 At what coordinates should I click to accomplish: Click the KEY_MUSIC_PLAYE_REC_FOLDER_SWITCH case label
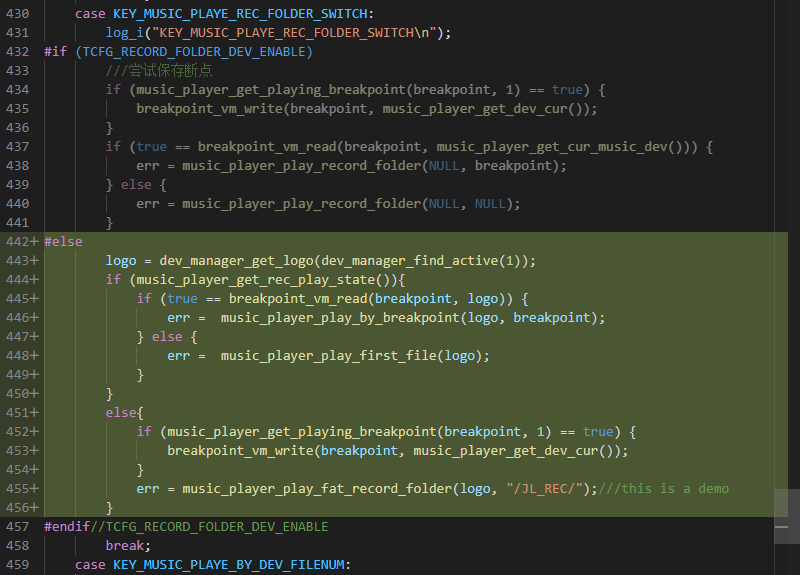coord(240,14)
